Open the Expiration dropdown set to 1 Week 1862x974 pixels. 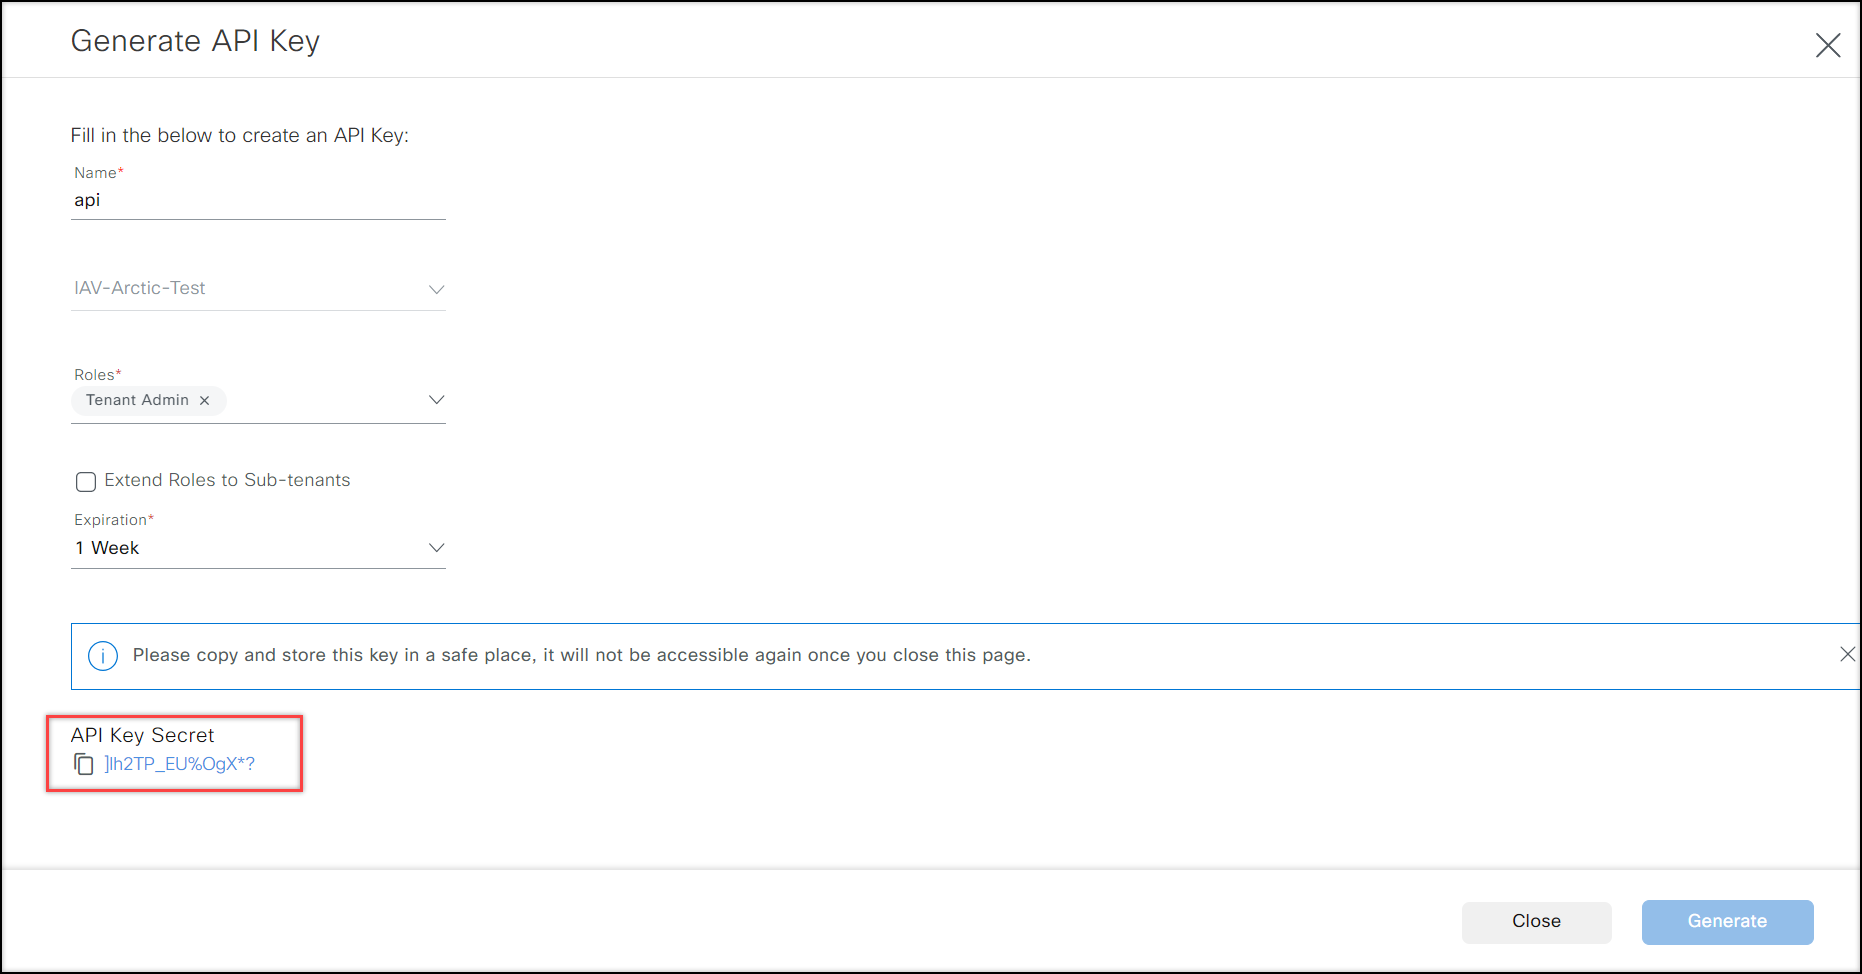click(x=258, y=548)
